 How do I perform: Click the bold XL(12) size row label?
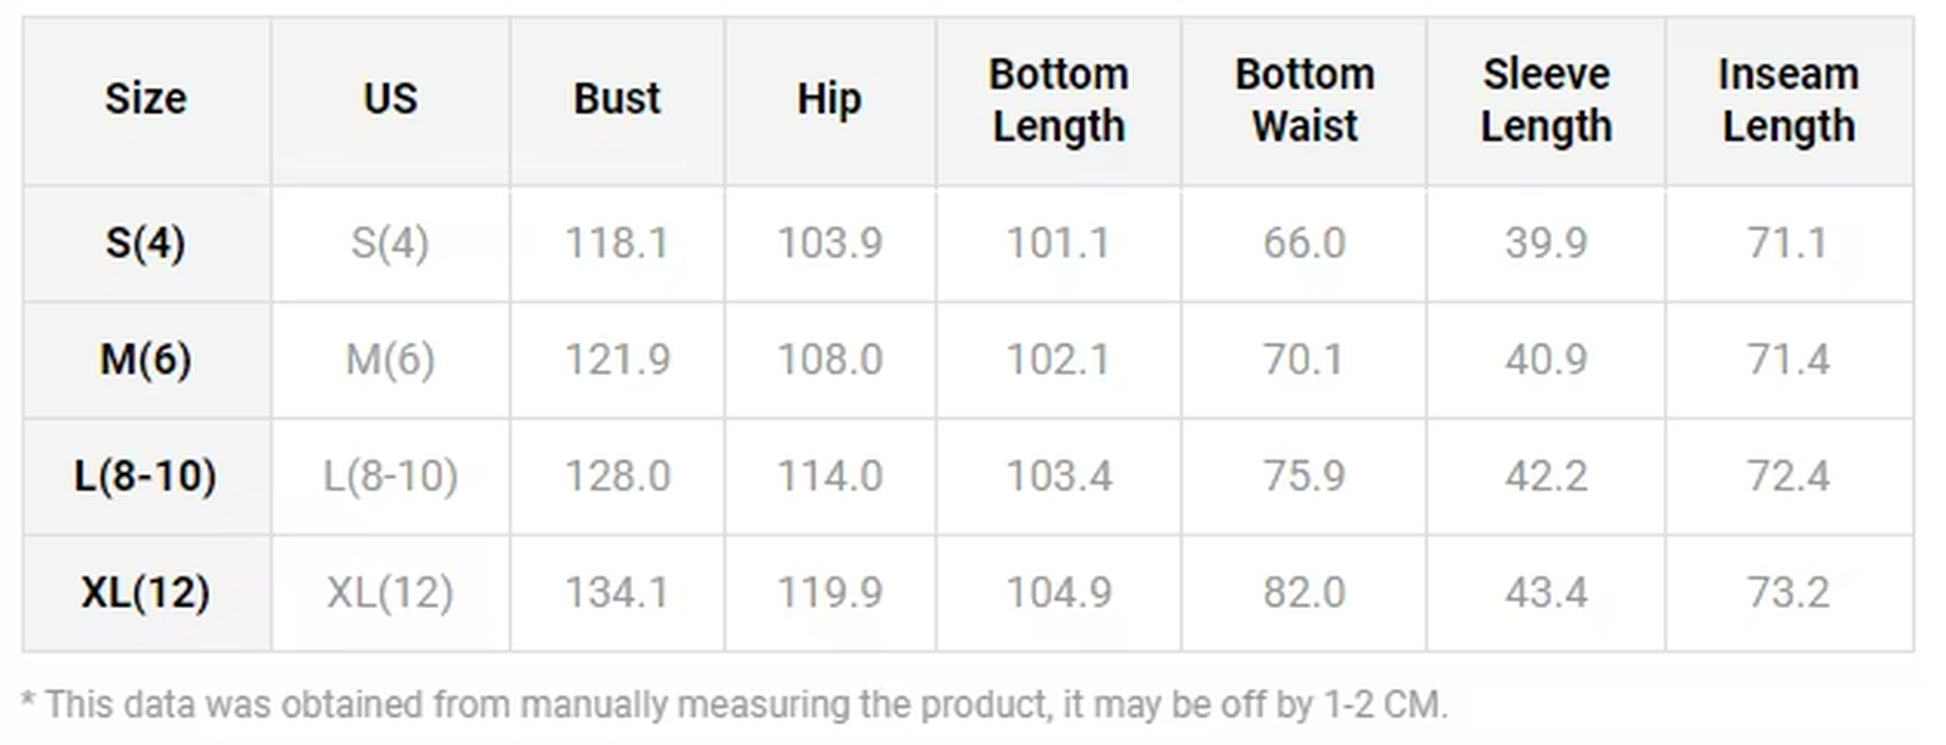(146, 593)
